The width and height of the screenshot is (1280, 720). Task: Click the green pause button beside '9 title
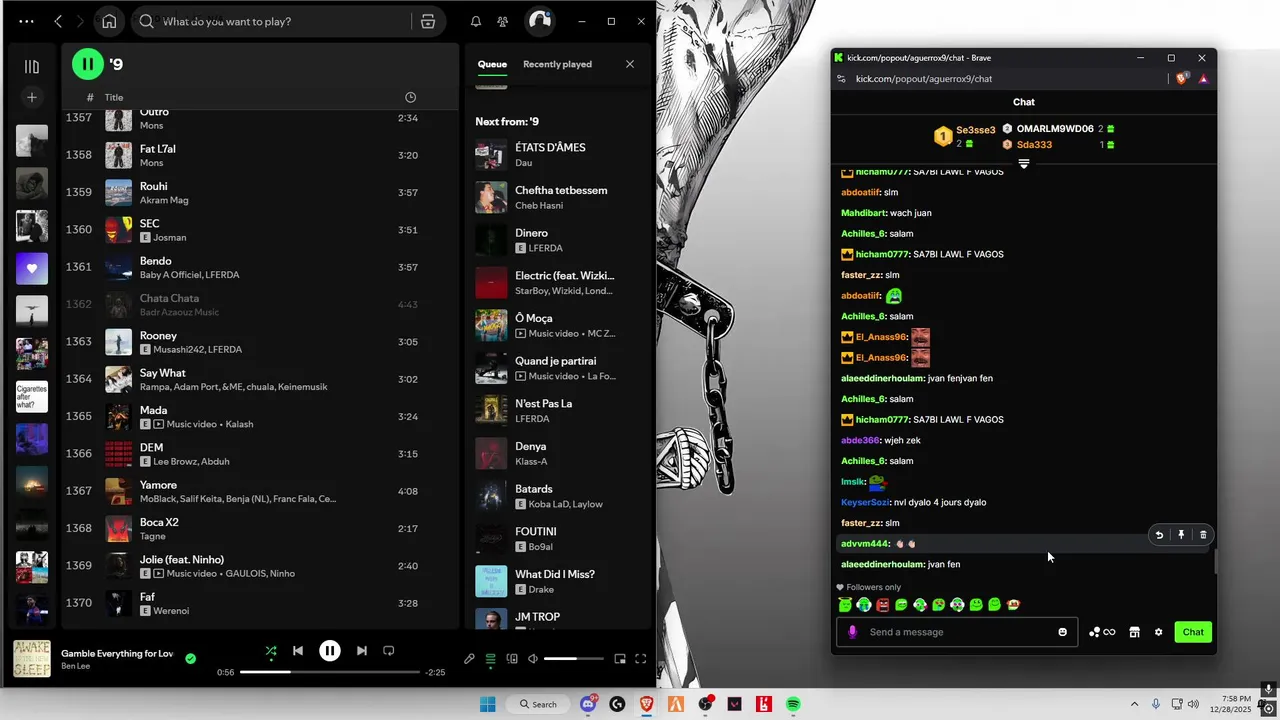point(88,64)
